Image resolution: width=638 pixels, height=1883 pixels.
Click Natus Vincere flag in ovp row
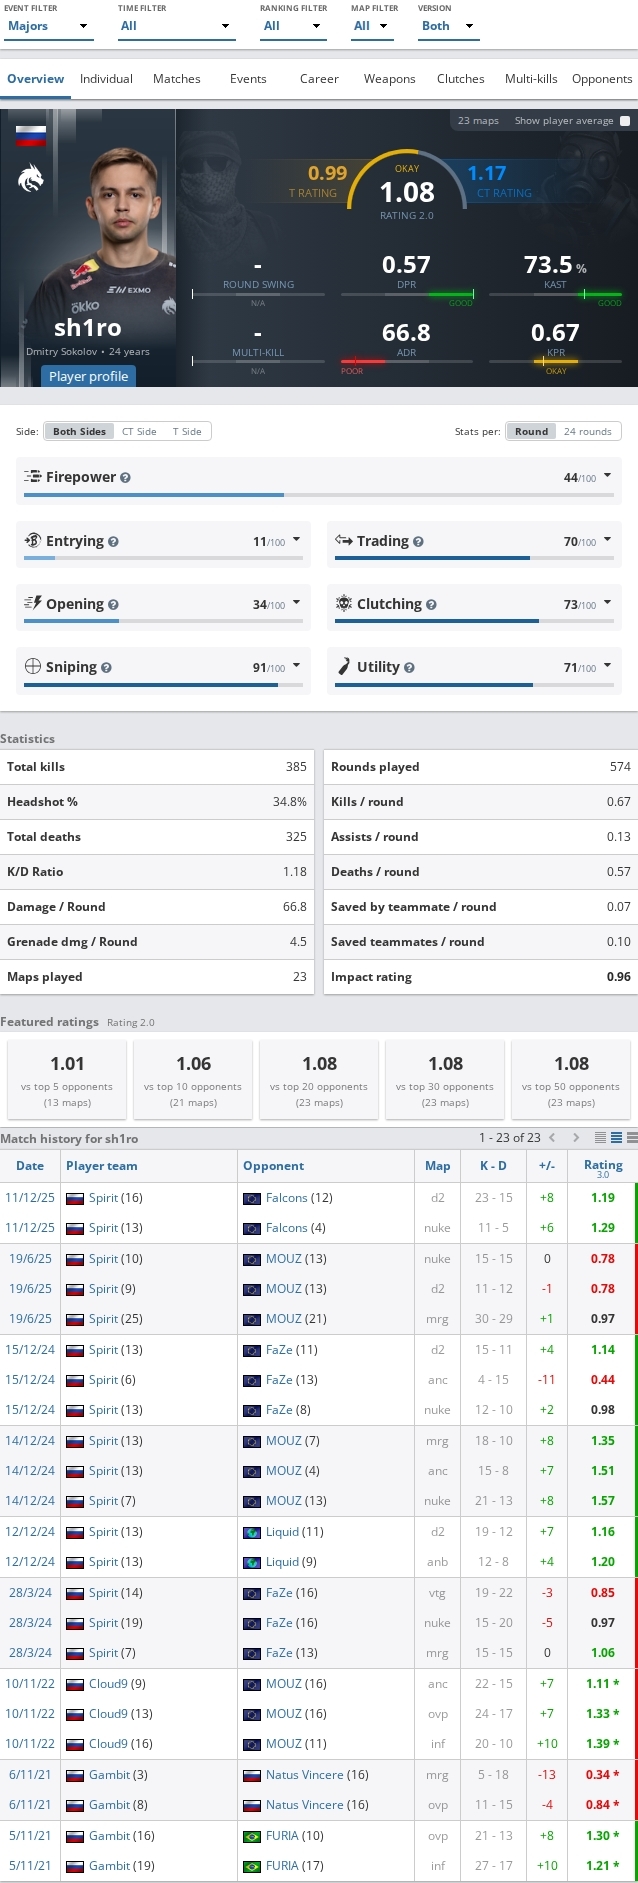[252, 1805]
